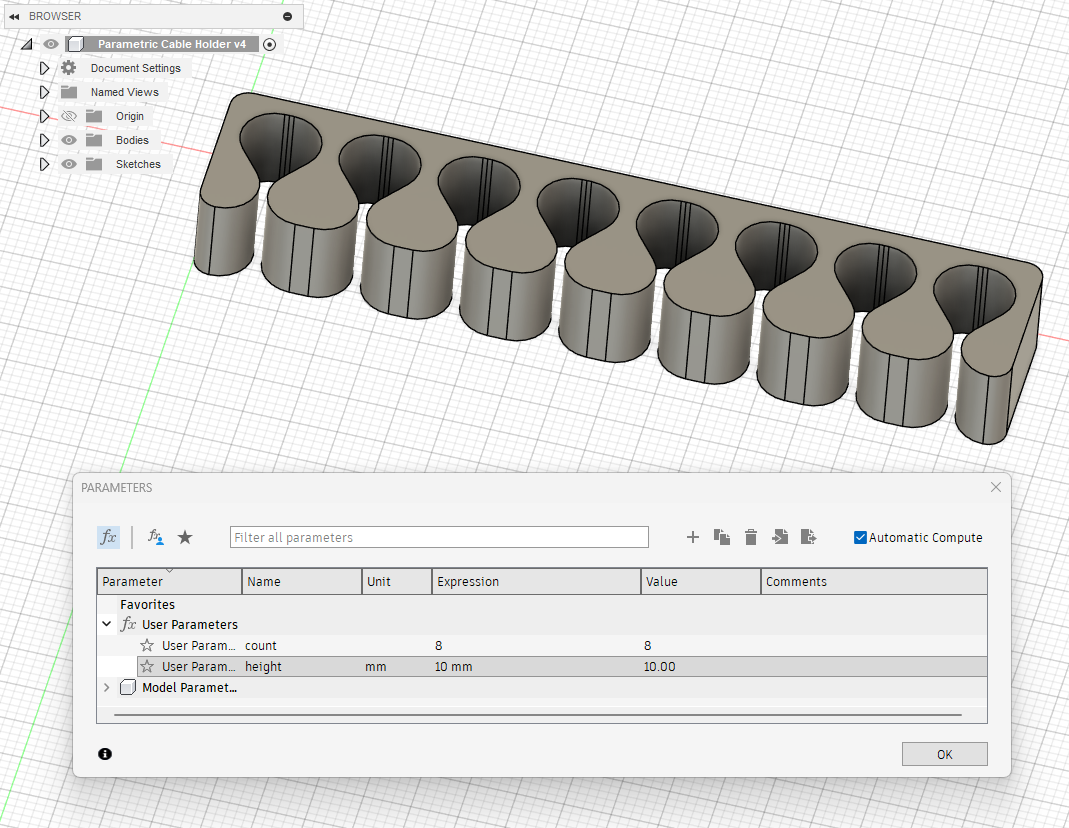
Task: Click the add user parameter plus icon
Action: 692,538
